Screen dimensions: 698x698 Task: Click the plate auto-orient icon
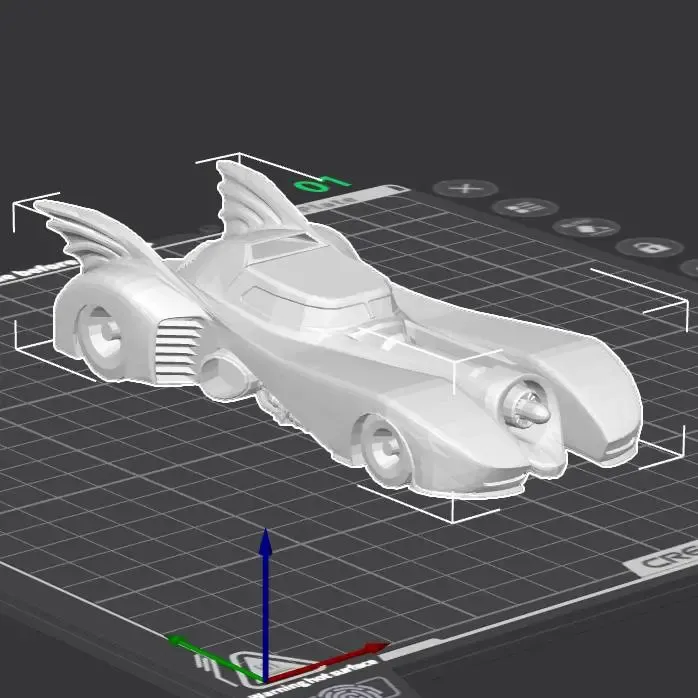click(x=586, y=227)
